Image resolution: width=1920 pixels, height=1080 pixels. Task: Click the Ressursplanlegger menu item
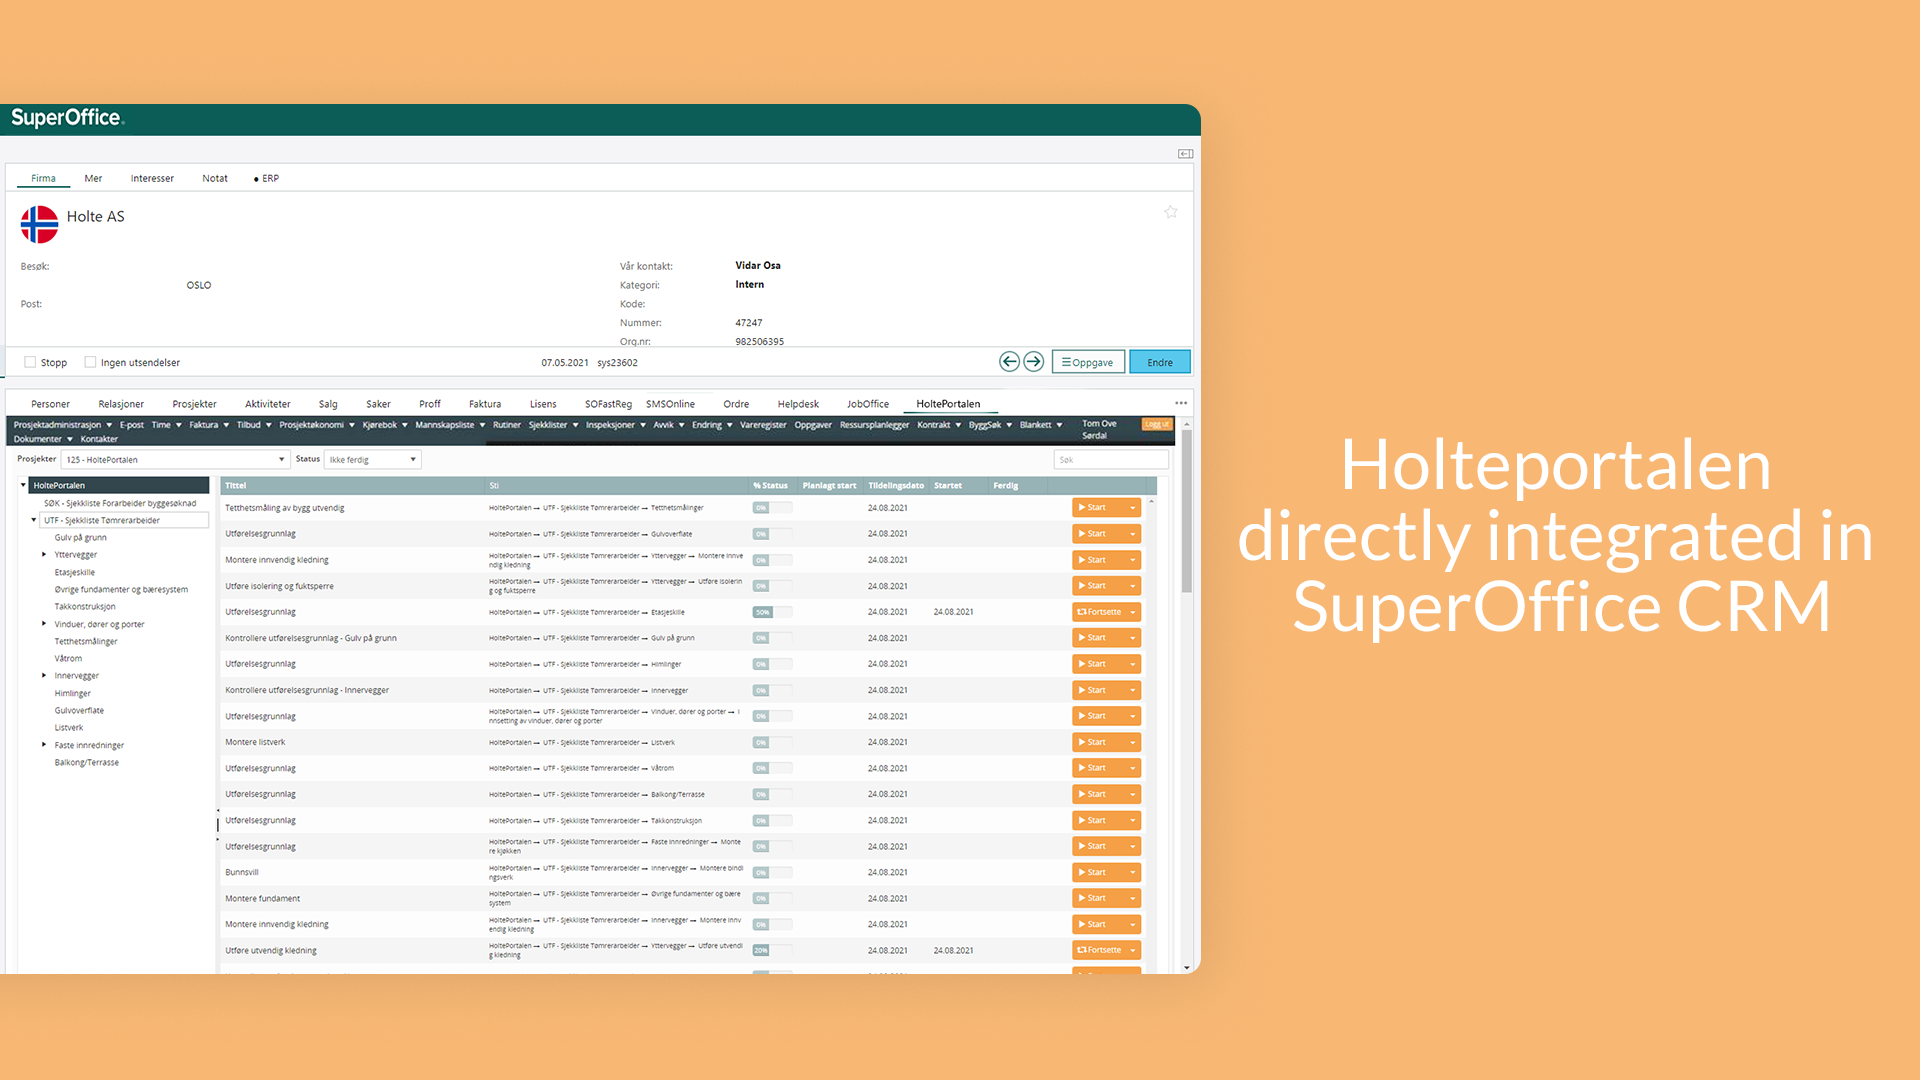click(x=874, y=425)
